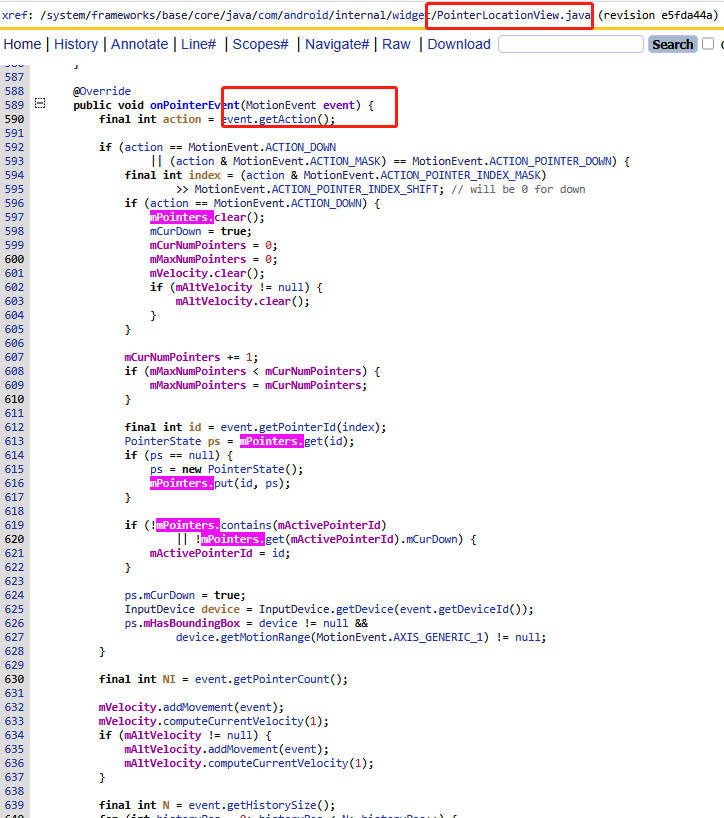Open the Home link
The image size is (724, 818).
(x=22, y=44)
